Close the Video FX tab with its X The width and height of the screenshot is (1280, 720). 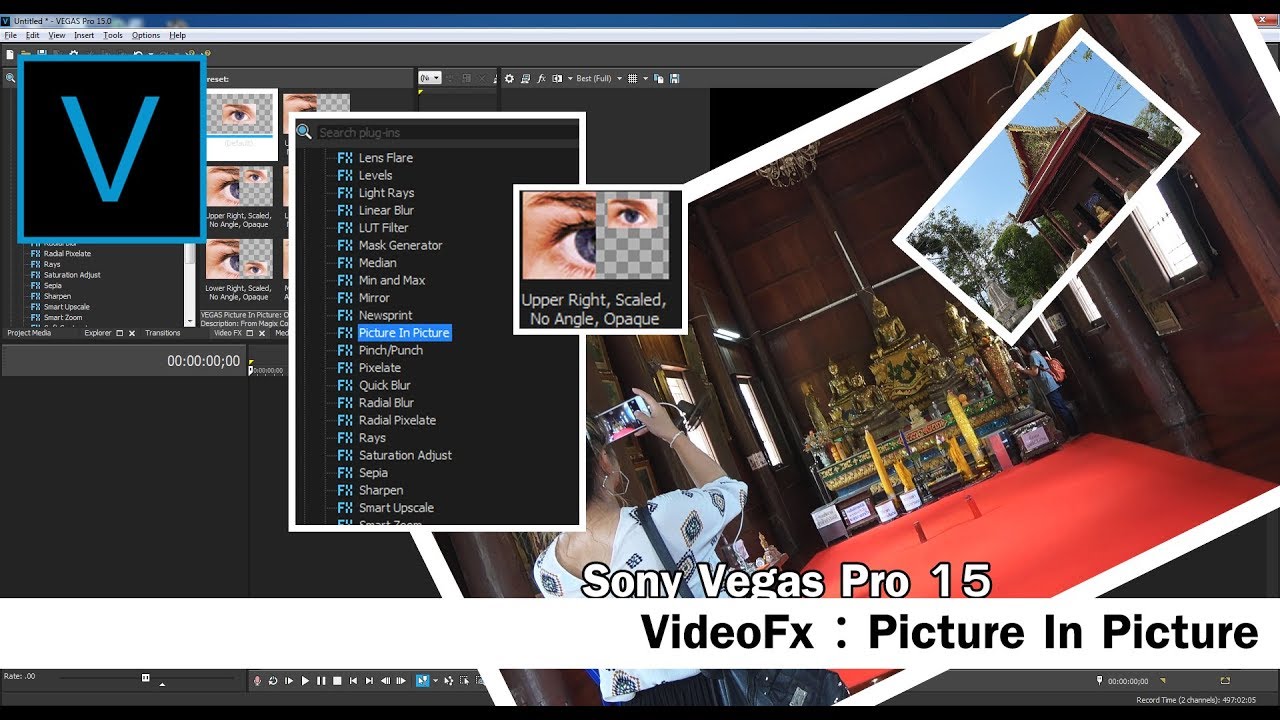tap(262, 333)
